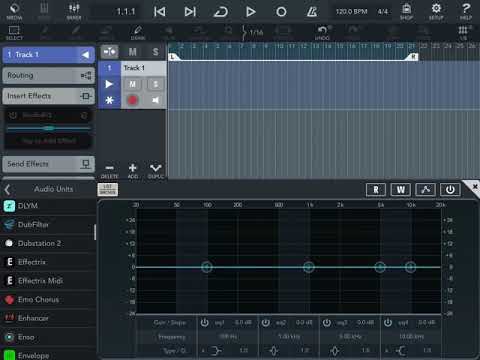Choose the Draw pencil tool
This screenshot has height=360, width=480.
pyautogui.click(x=138, y=33)
